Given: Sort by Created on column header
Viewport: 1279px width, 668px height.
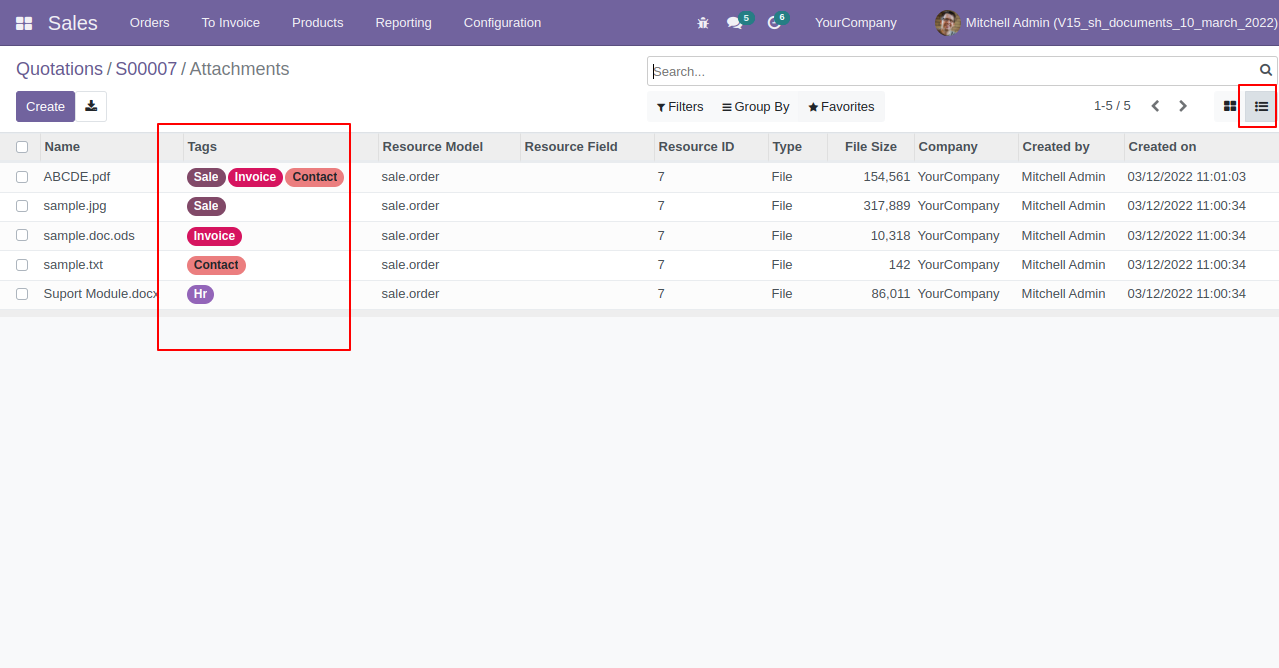Looking at the screenshot, I should (x=1162, y=147).
